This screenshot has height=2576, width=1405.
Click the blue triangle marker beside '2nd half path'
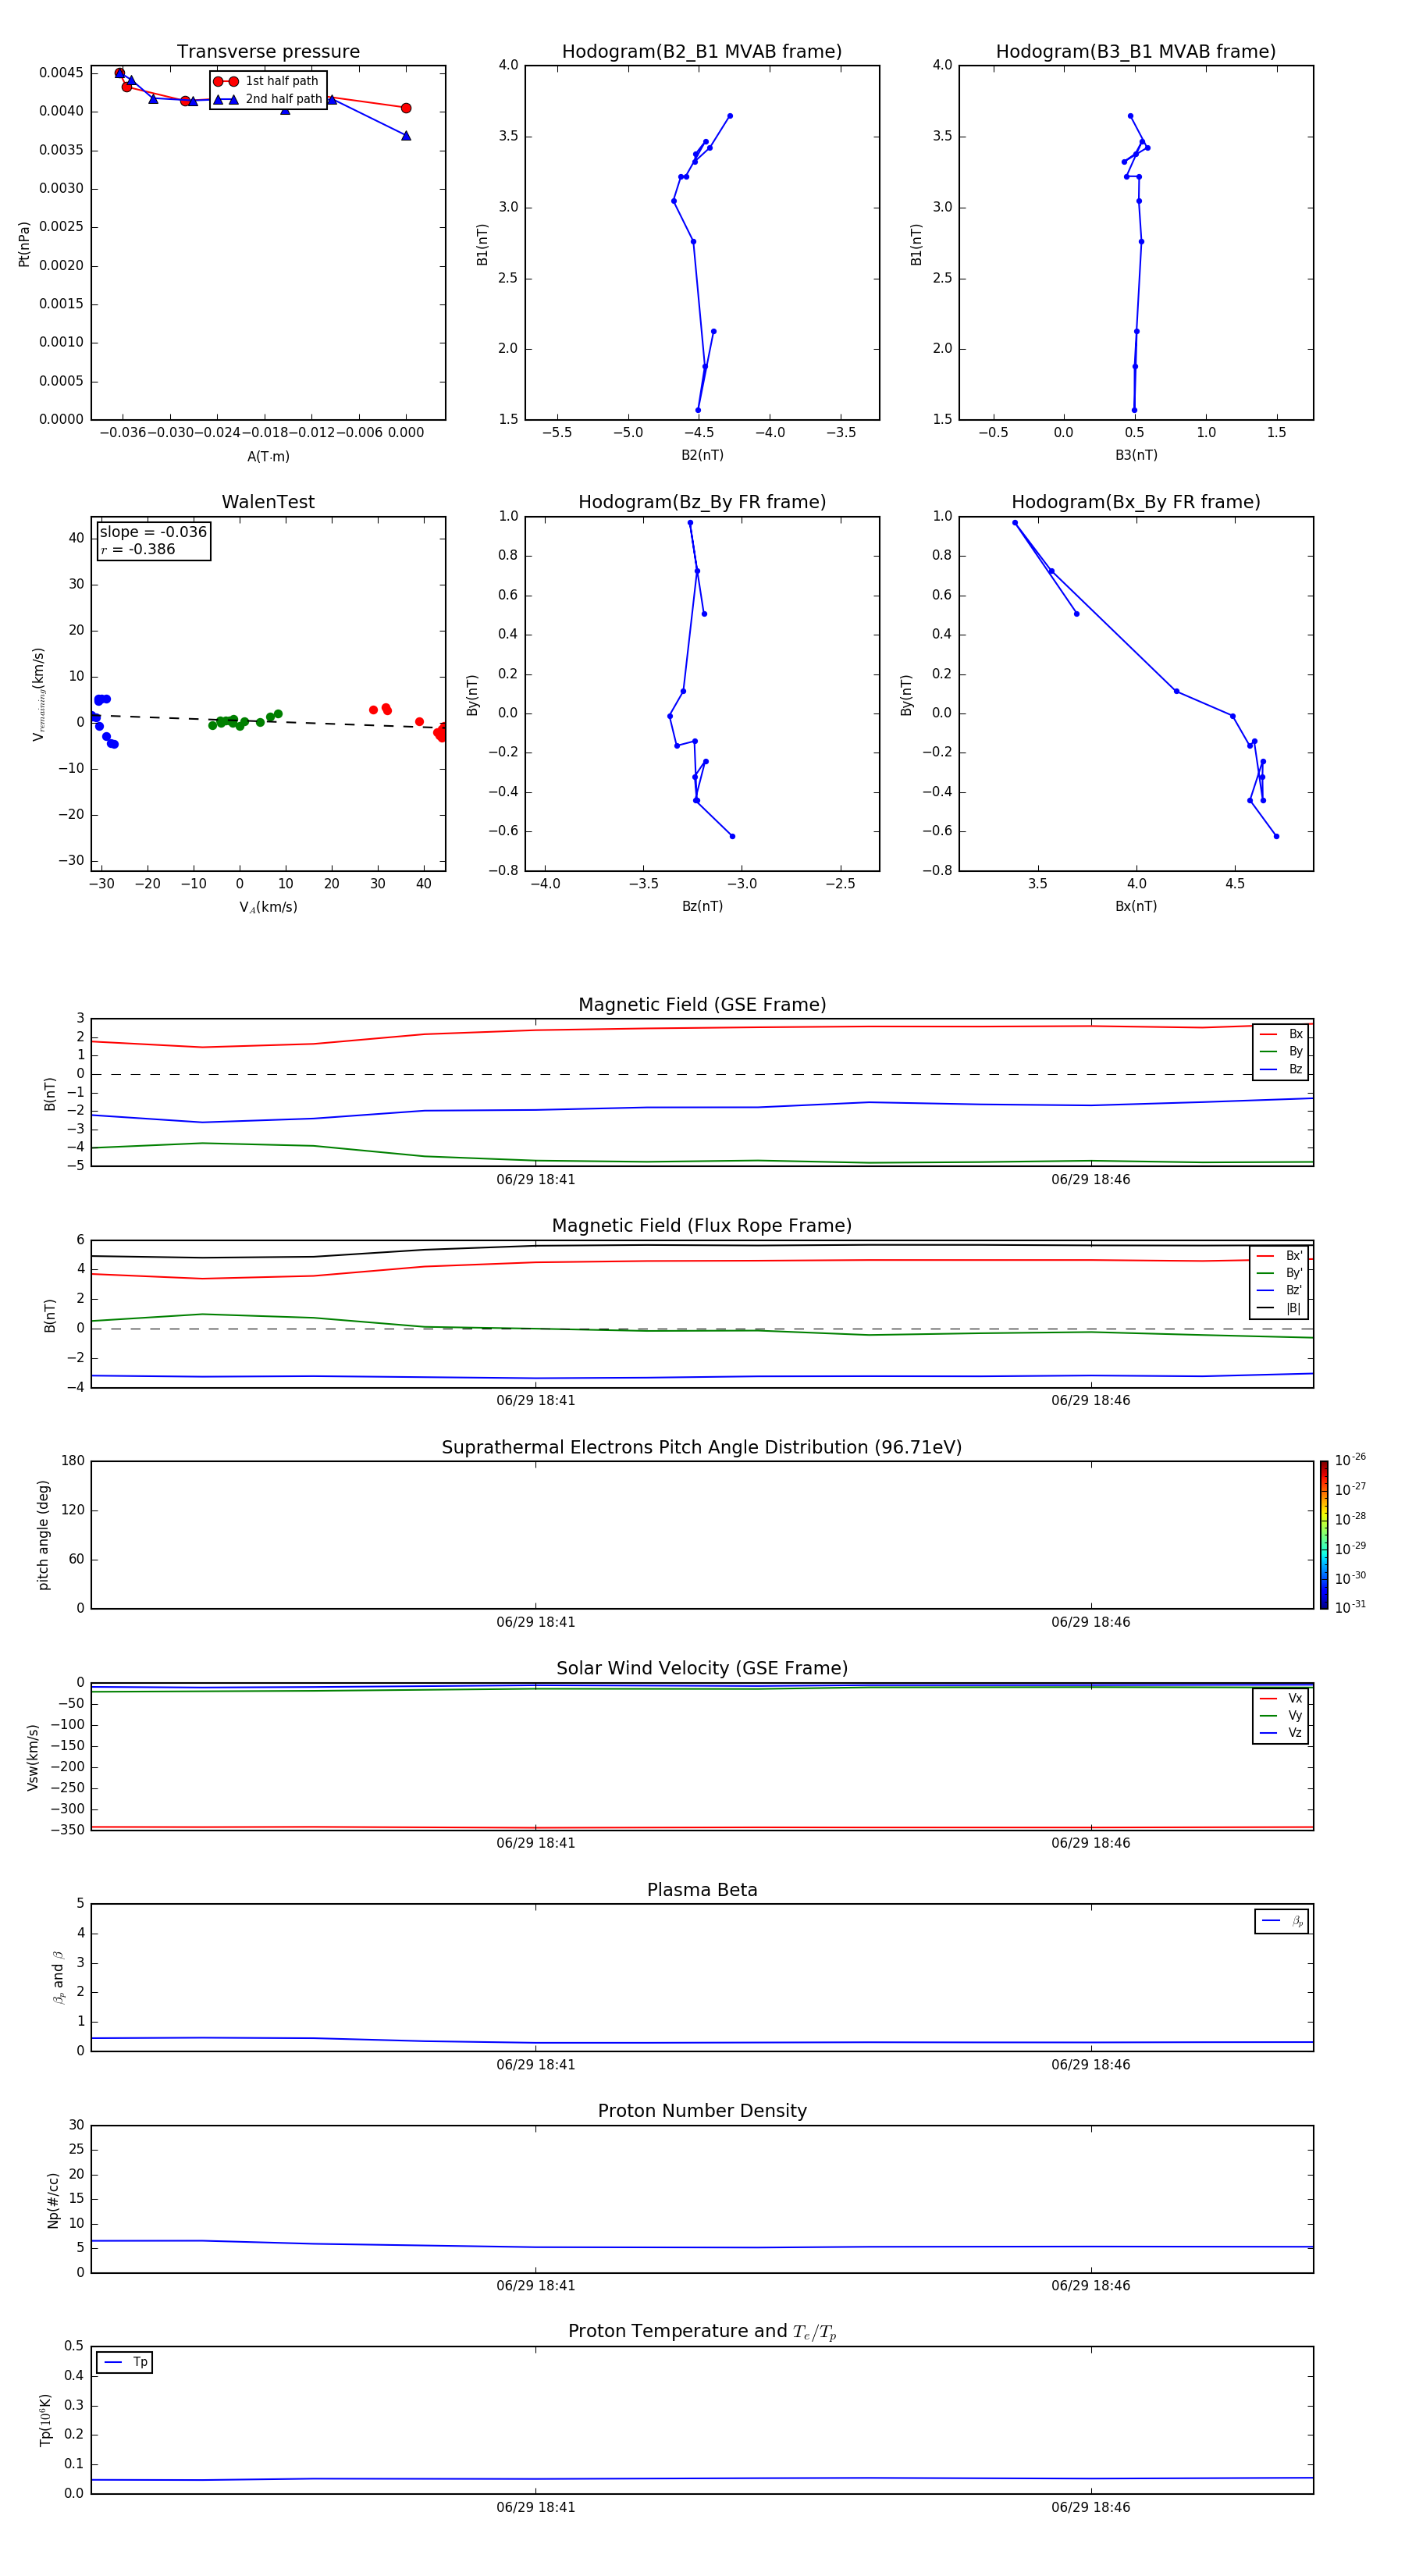tap(225, 99)
